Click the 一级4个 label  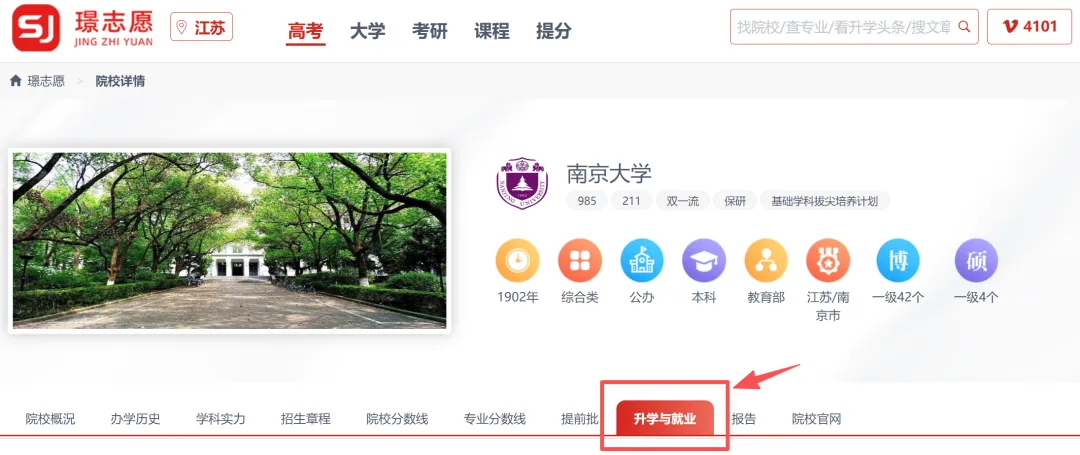[x=976, y=298]
